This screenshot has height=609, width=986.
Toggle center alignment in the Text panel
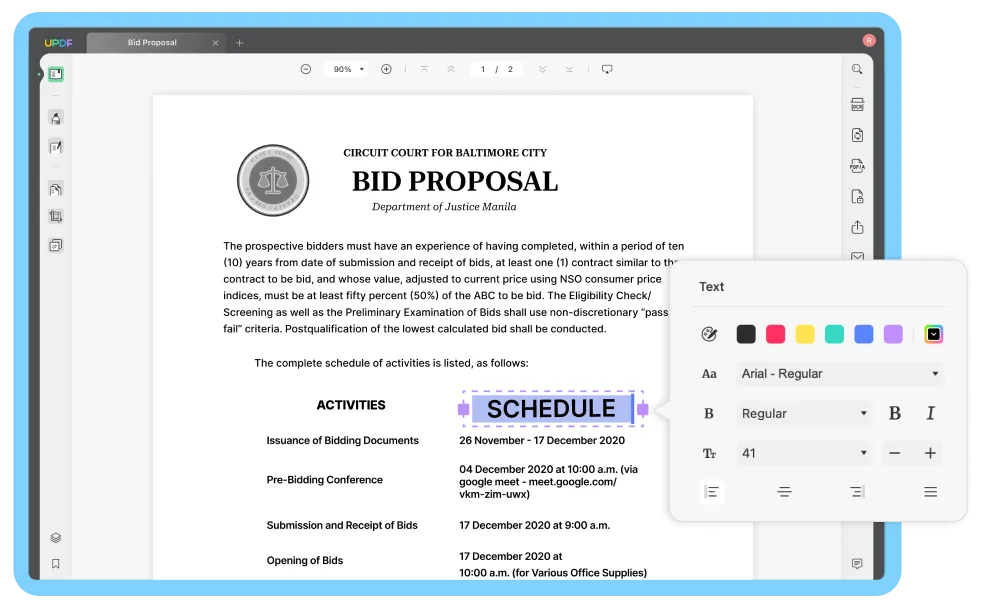(784, 491)
